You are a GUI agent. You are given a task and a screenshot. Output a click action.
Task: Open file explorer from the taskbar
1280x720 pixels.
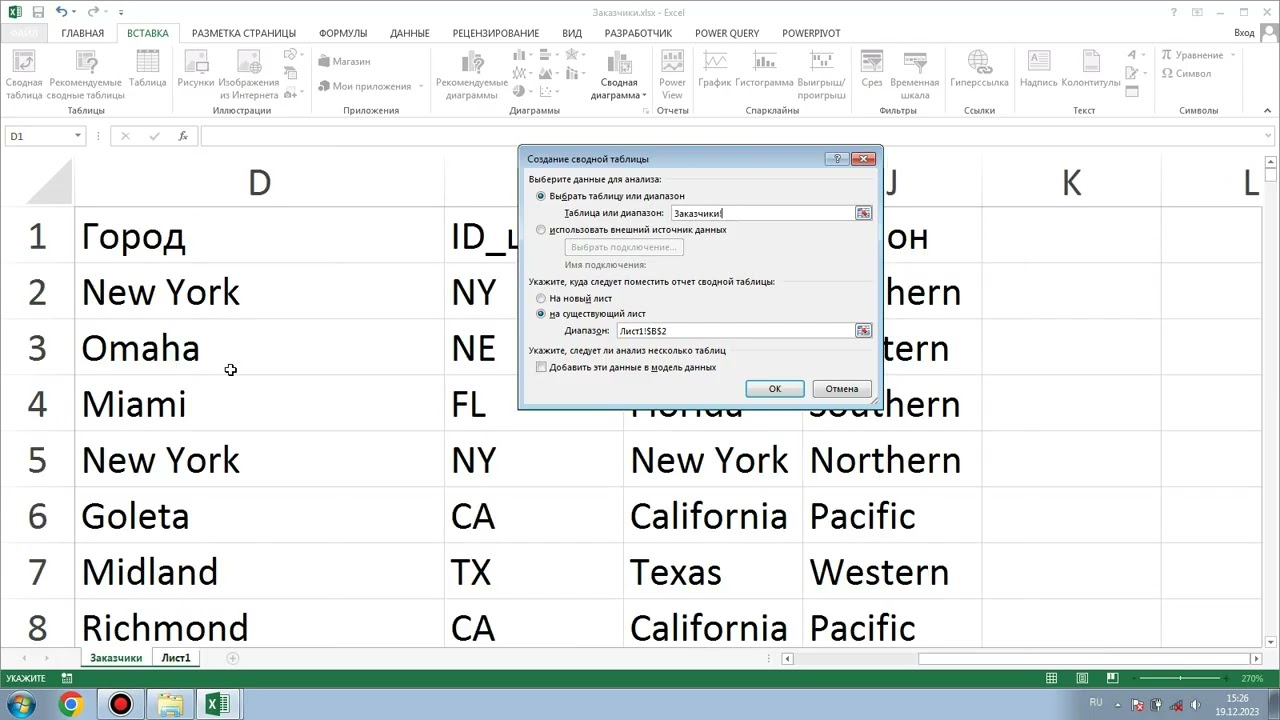click(x=170, y=704)
